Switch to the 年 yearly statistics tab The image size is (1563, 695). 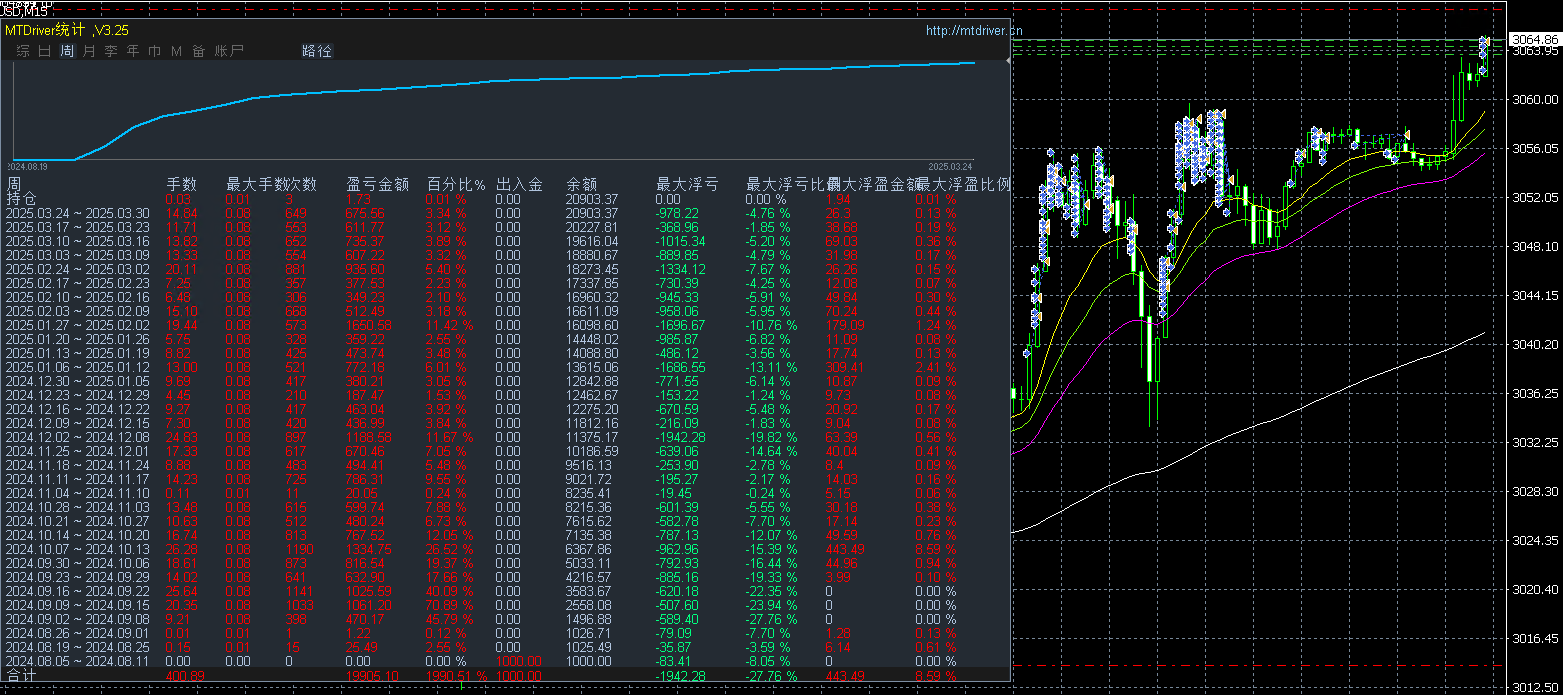click(133, 51)
